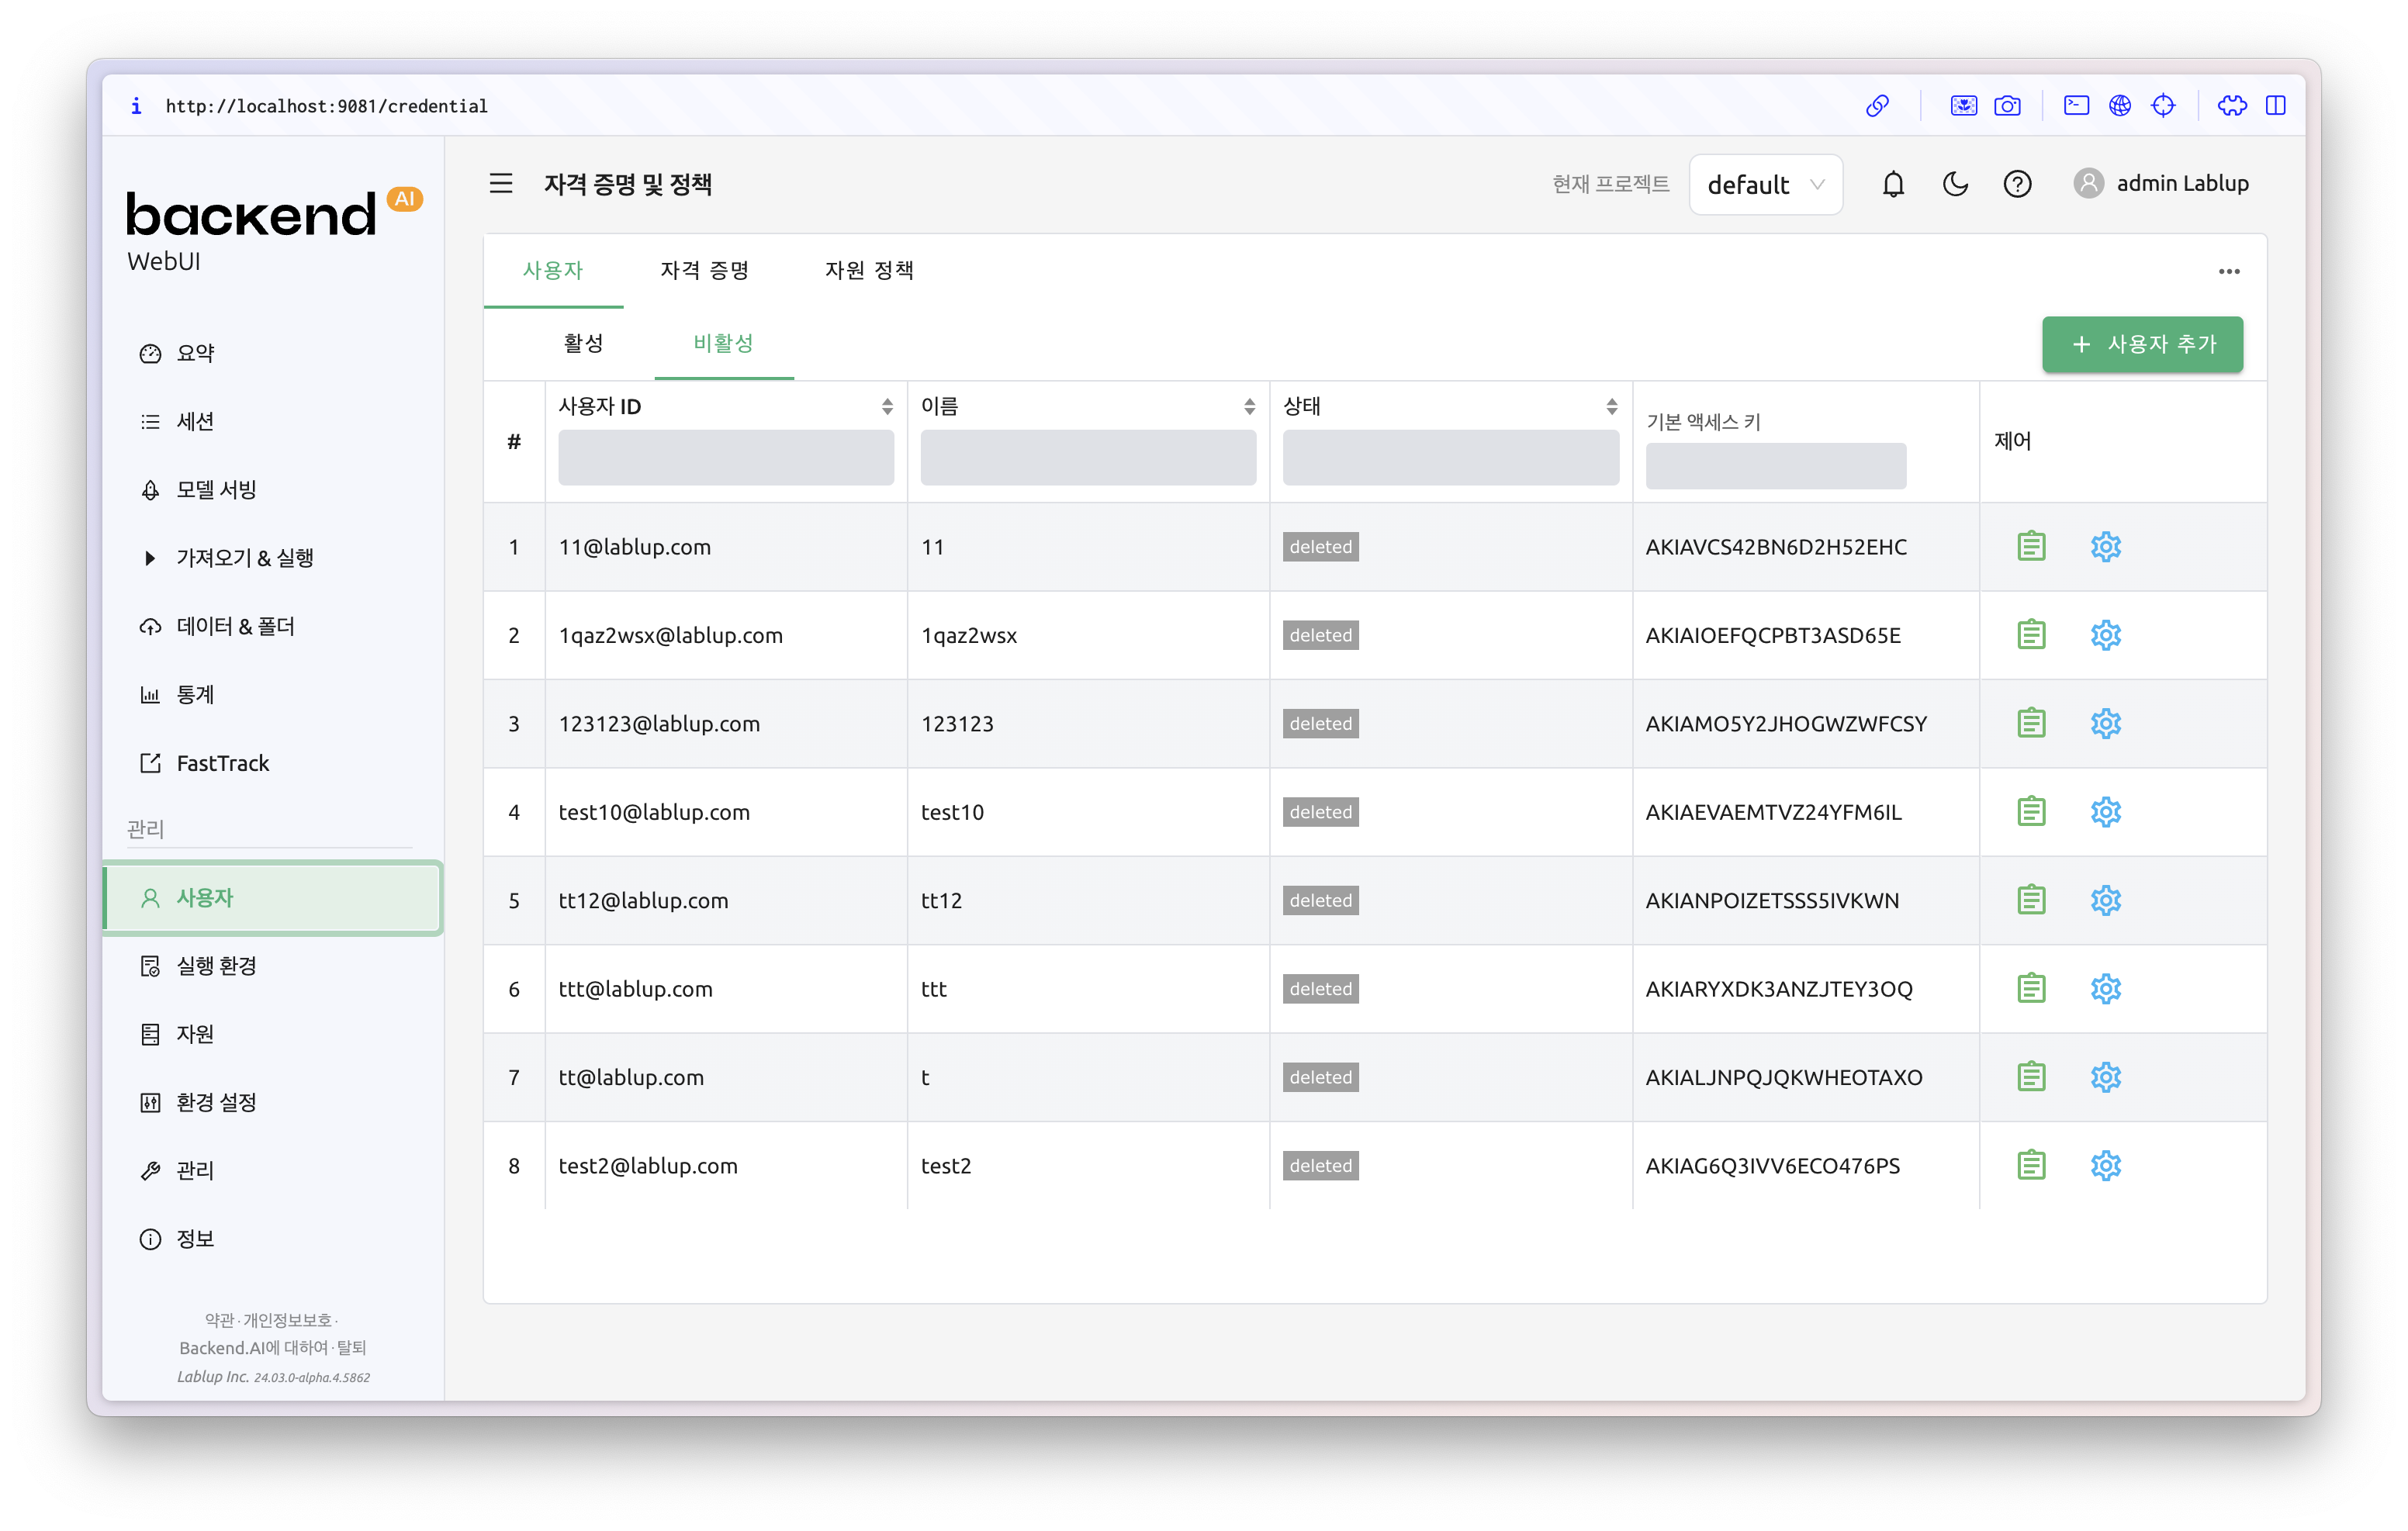Click hamburger menu to collapse sidebar
2408x1531 pixels.
(x=501, y=184)
